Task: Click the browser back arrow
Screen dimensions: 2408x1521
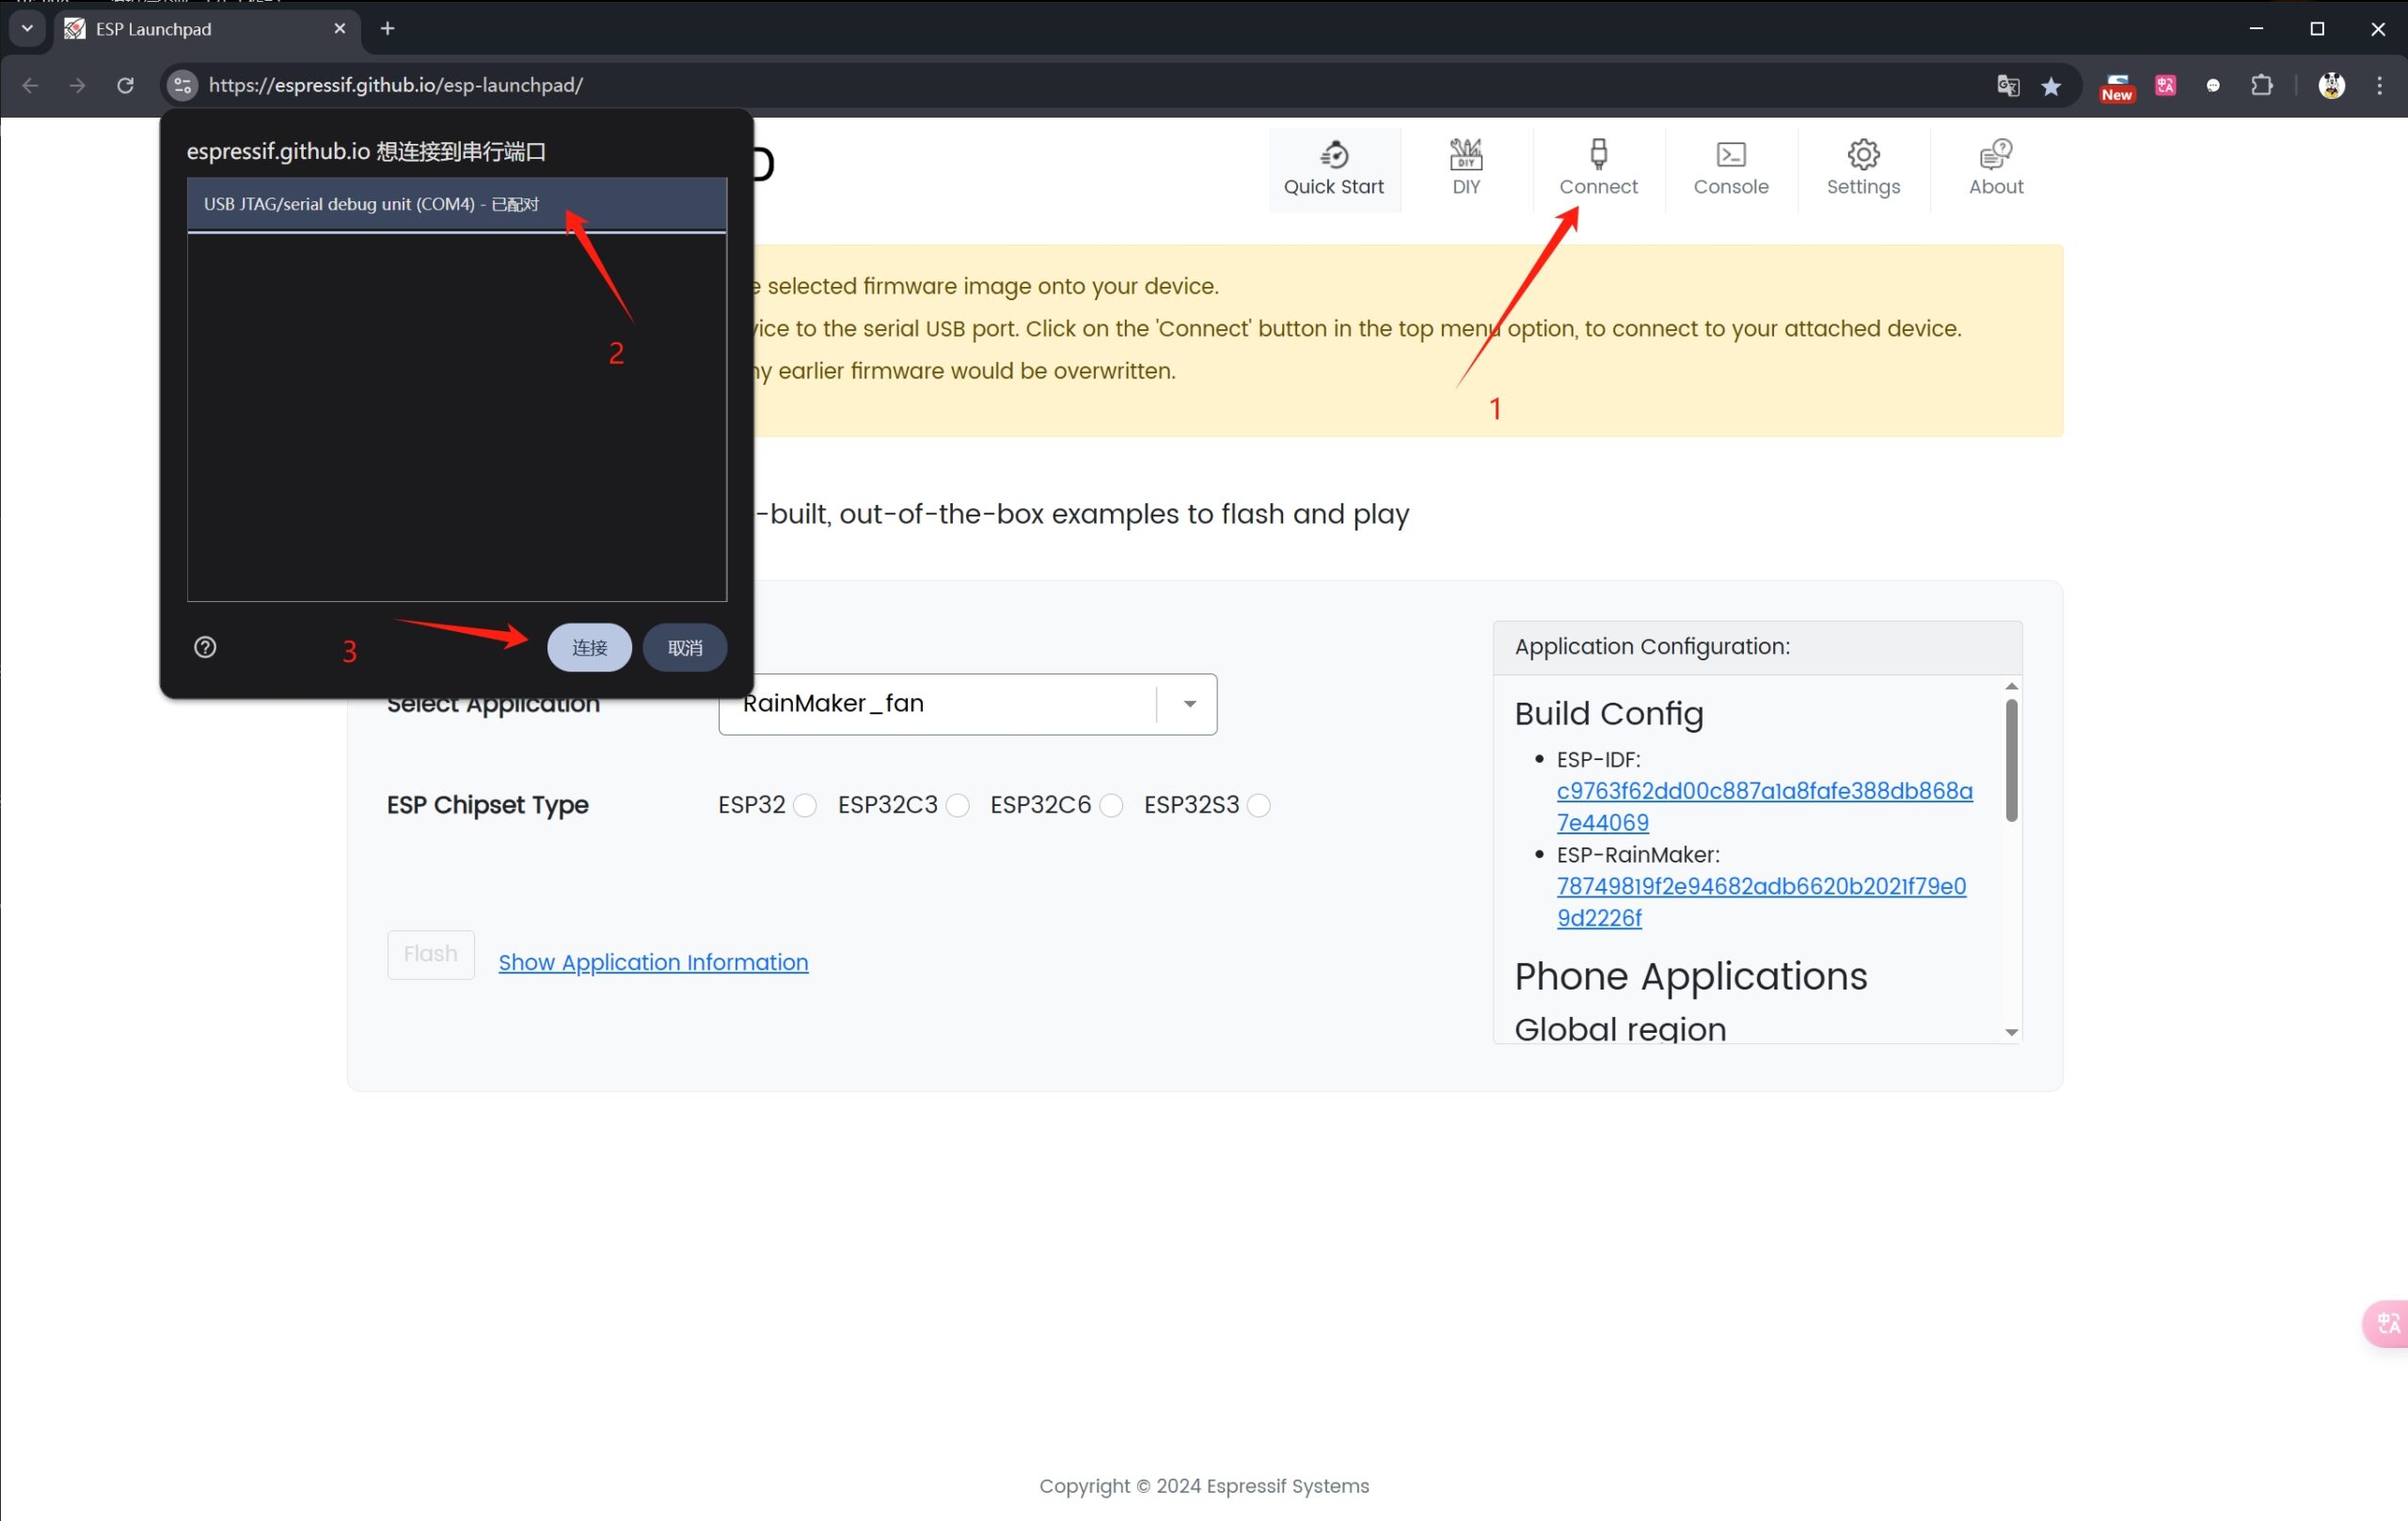Action: click(30, 85)
